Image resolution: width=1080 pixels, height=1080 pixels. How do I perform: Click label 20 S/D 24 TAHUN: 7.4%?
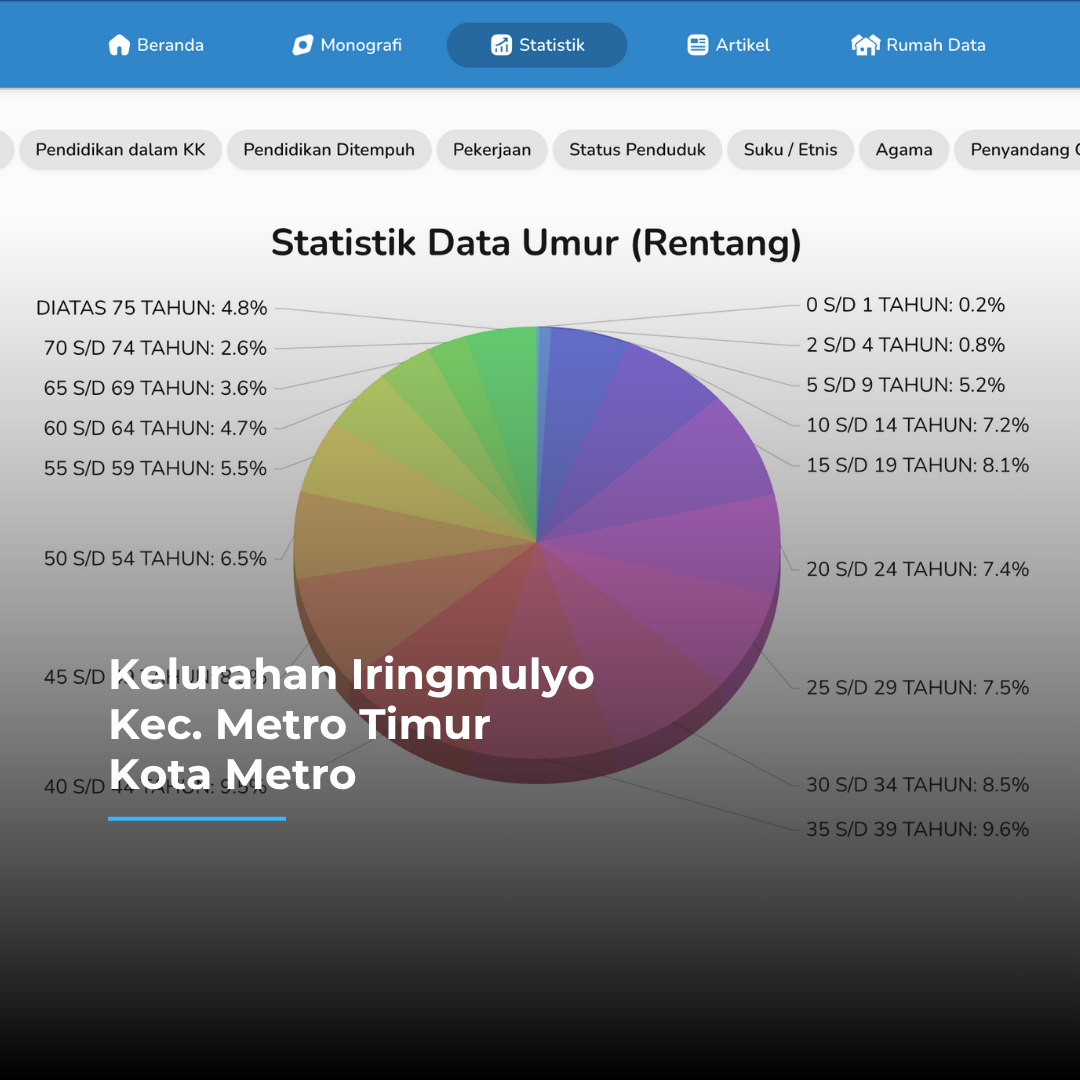click(x=917, y=569)
